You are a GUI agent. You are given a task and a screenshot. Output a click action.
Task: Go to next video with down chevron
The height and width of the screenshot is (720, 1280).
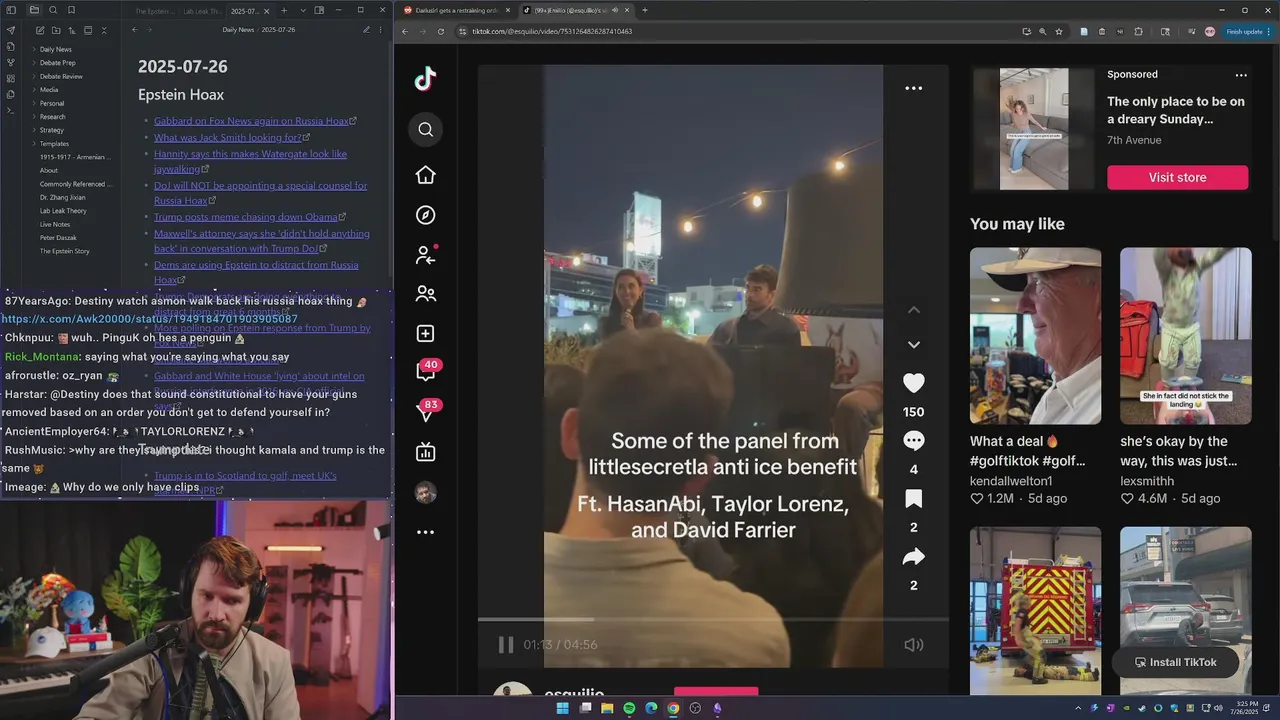pyautogui.click(x=913, y=344)
